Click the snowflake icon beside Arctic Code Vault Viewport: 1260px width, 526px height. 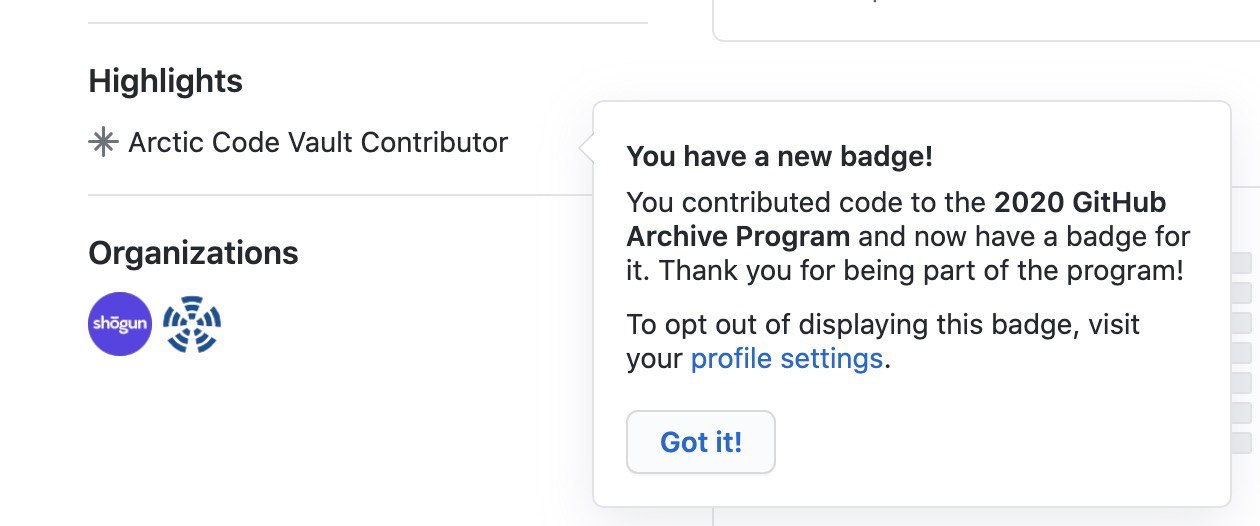point(102,143)
